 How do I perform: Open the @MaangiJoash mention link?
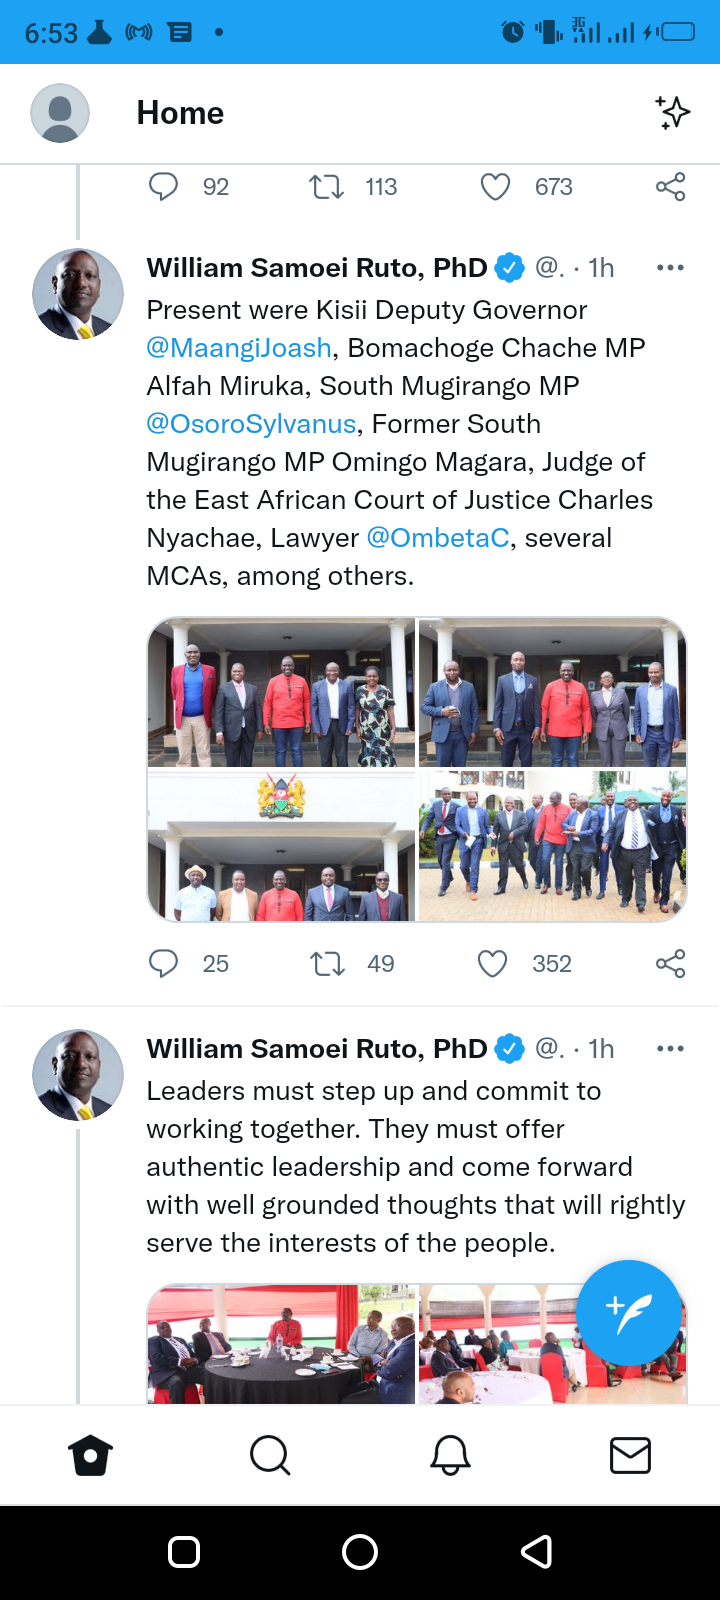coord(239,348)
